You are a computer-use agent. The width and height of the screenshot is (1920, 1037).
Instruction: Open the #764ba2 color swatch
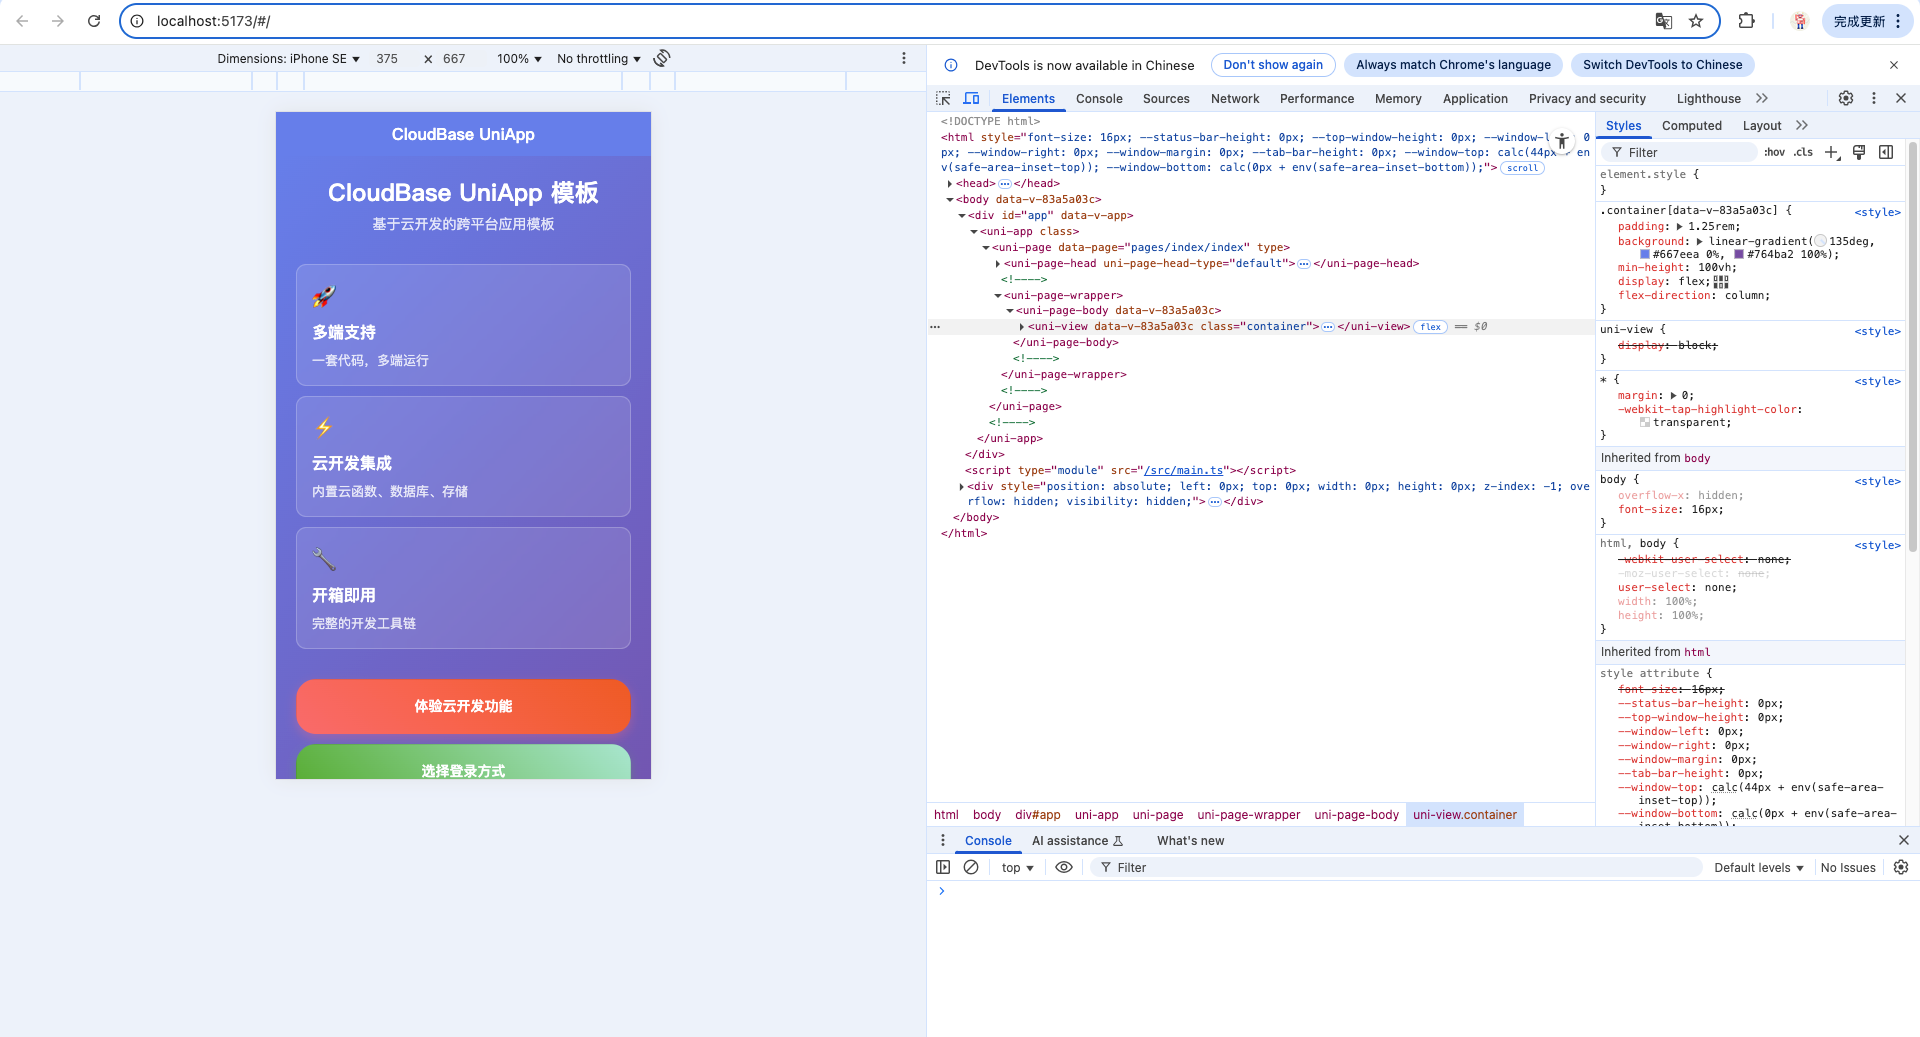[1739, 254]
